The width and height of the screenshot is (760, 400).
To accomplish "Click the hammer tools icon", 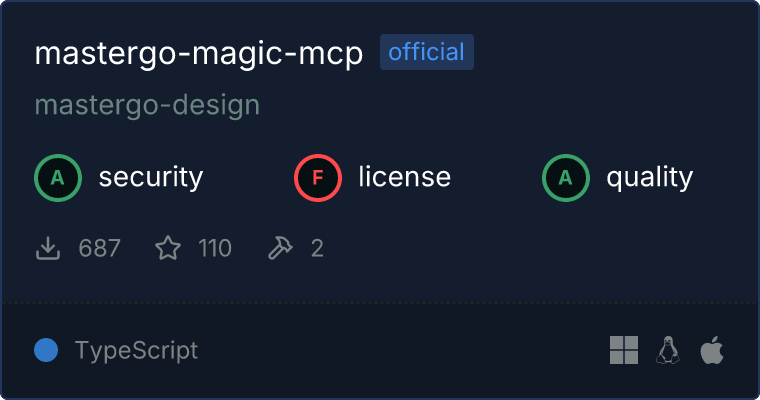I will pos(280,248).
